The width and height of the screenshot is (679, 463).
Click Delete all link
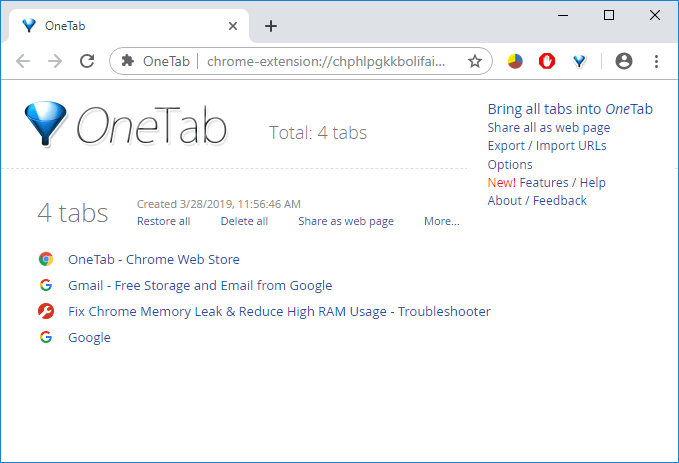tap(244, 221)
